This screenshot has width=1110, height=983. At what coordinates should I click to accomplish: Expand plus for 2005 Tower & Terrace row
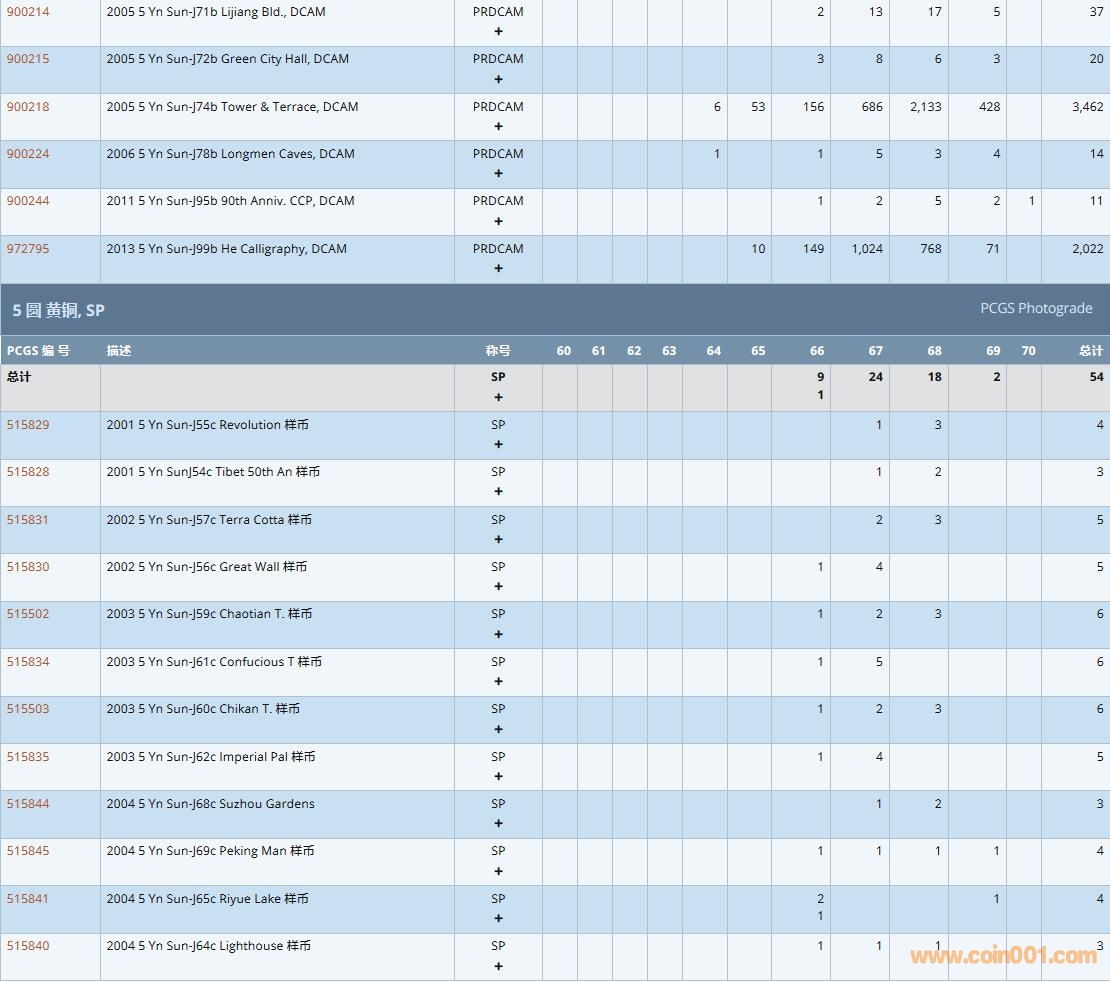pyautogui.click(x=498, y=126)
